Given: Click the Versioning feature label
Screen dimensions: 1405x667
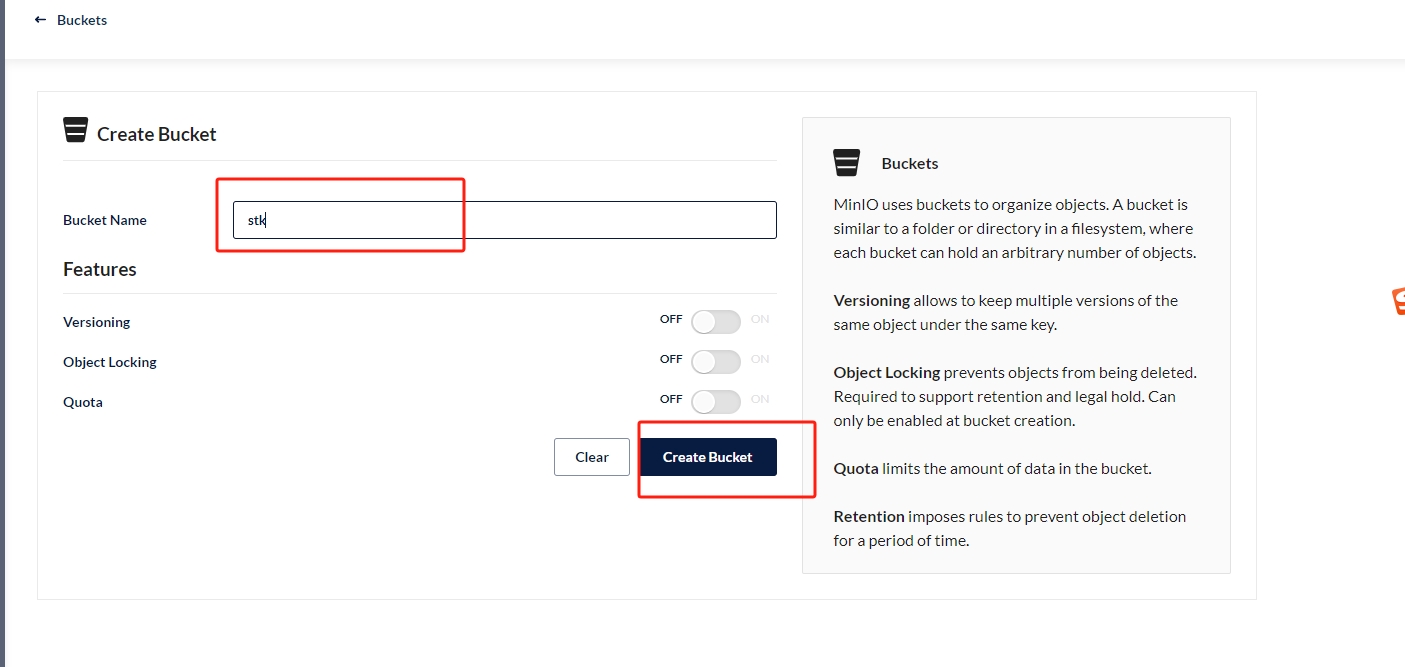Looking at the screenshot, I should [x=97, y=322].
